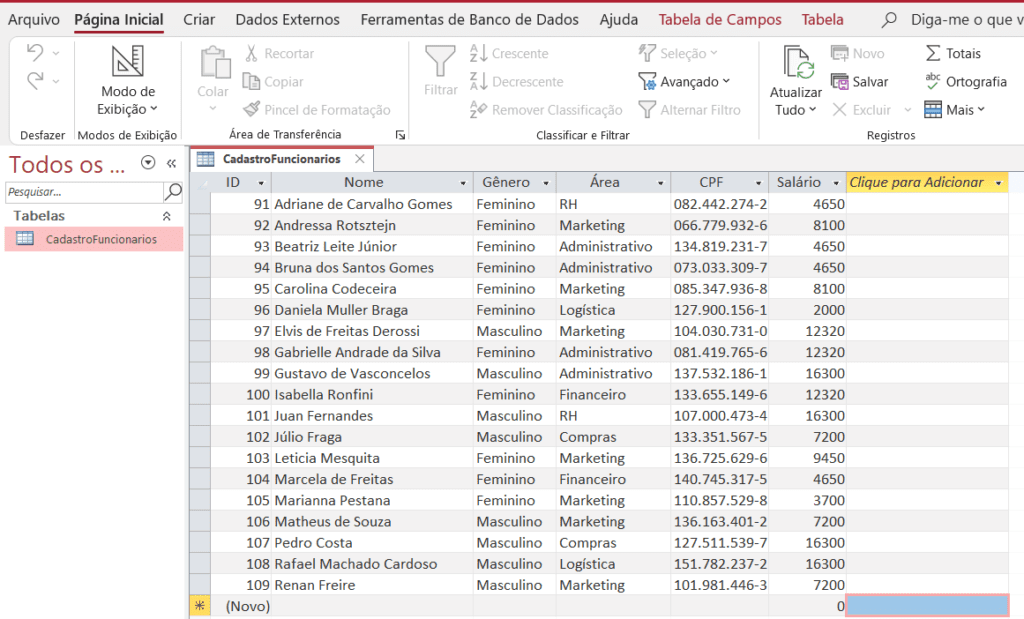The image size is (1024, 619).
Task: Switch to the Criar ribbon tab
Action: tap(198, 19)
